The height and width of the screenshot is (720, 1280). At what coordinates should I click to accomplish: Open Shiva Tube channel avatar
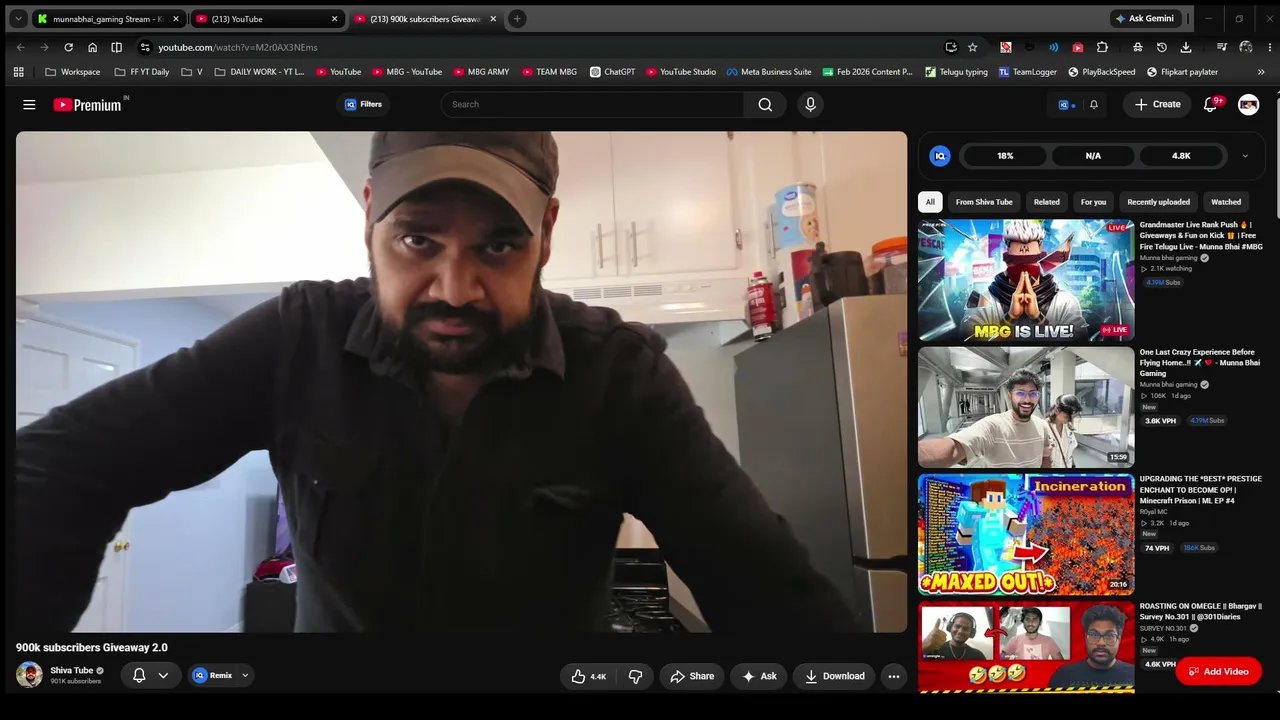pos(29,675)
